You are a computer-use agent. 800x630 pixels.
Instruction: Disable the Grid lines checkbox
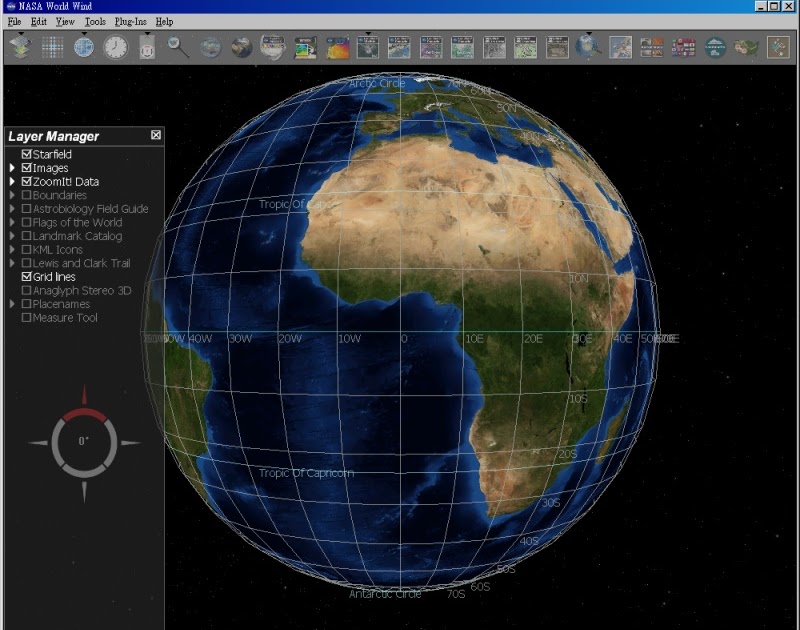[x=27, y=276]
